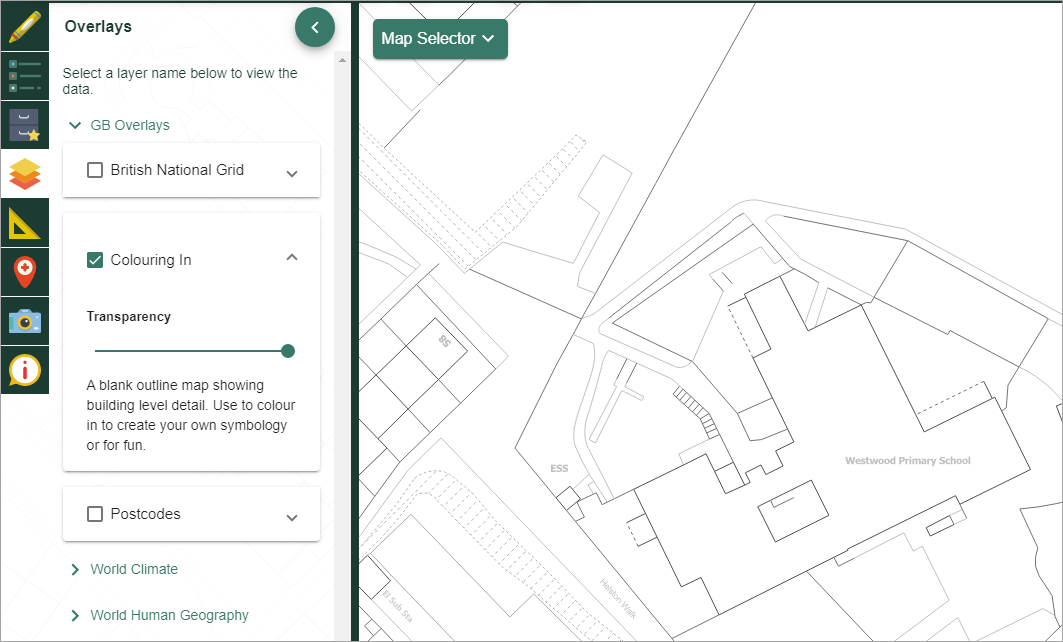Enable the British National Grid checkbox
Screen dimensions: 1063x642
pyautogui.click(x=95, y=170)
